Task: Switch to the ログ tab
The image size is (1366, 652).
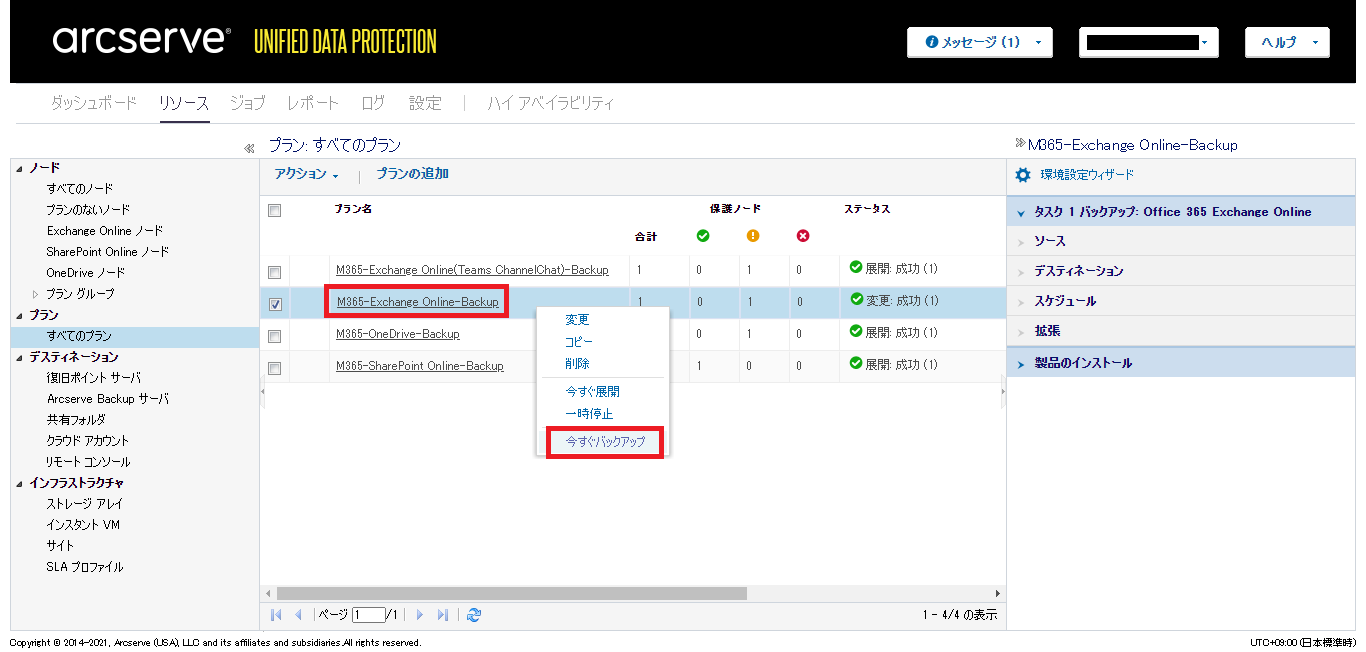Action: click(373, 102)
